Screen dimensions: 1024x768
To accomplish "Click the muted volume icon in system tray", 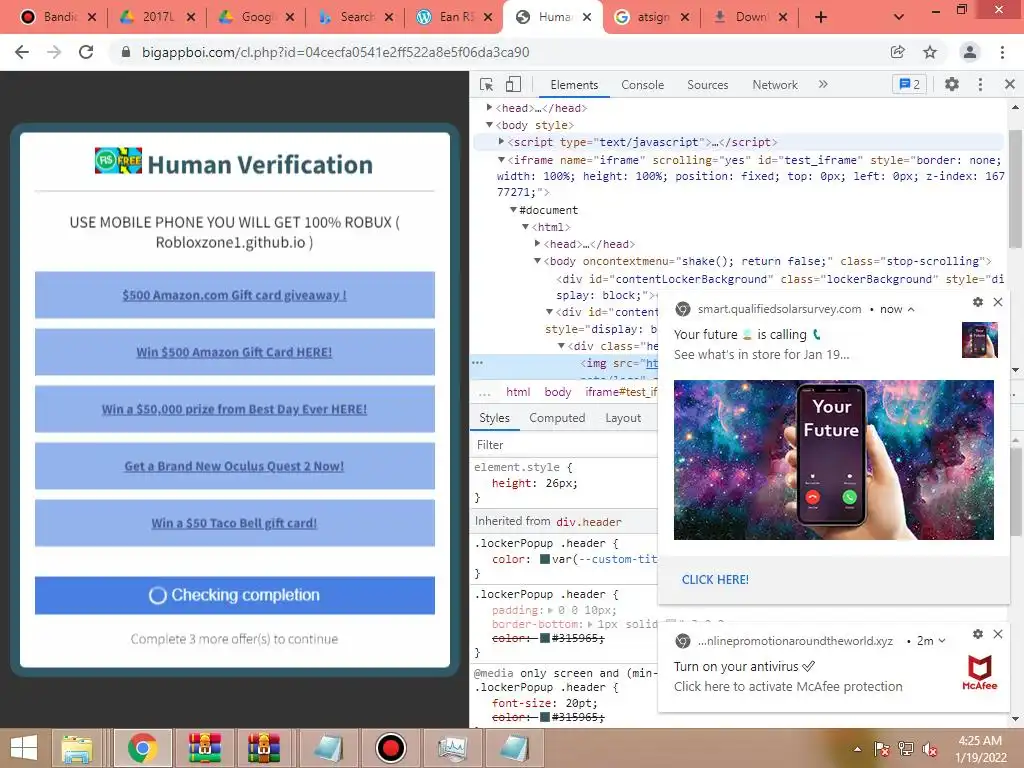I will (929, 749).
